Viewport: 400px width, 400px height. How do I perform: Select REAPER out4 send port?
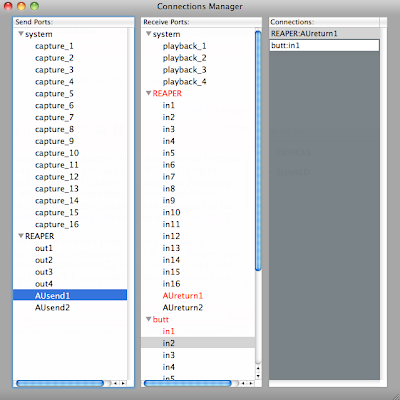pos(44,284)
